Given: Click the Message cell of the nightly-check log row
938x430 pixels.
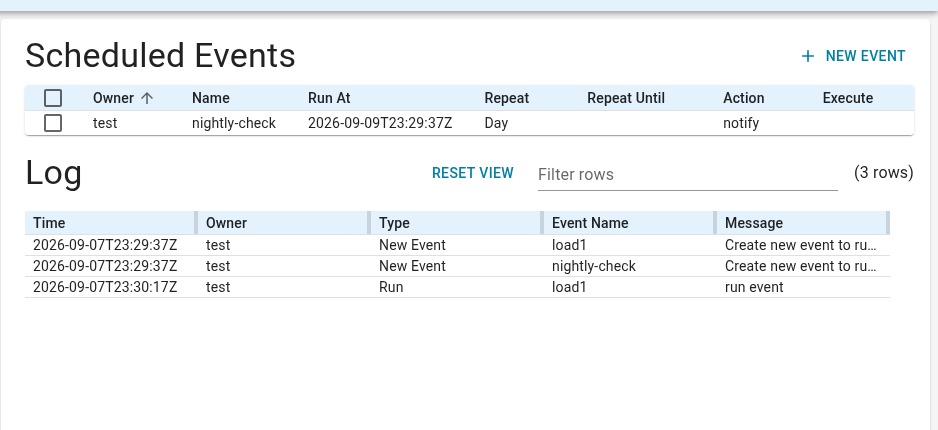Looking at the screenshot, I should 801,266.
